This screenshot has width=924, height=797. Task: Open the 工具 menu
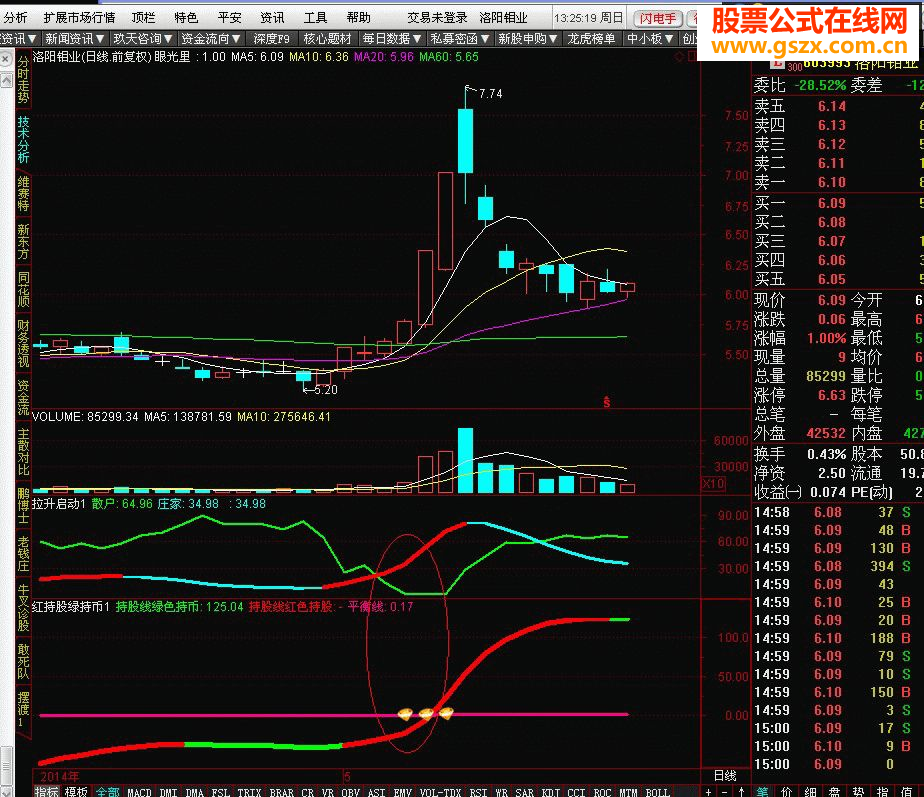coord(315,18)
